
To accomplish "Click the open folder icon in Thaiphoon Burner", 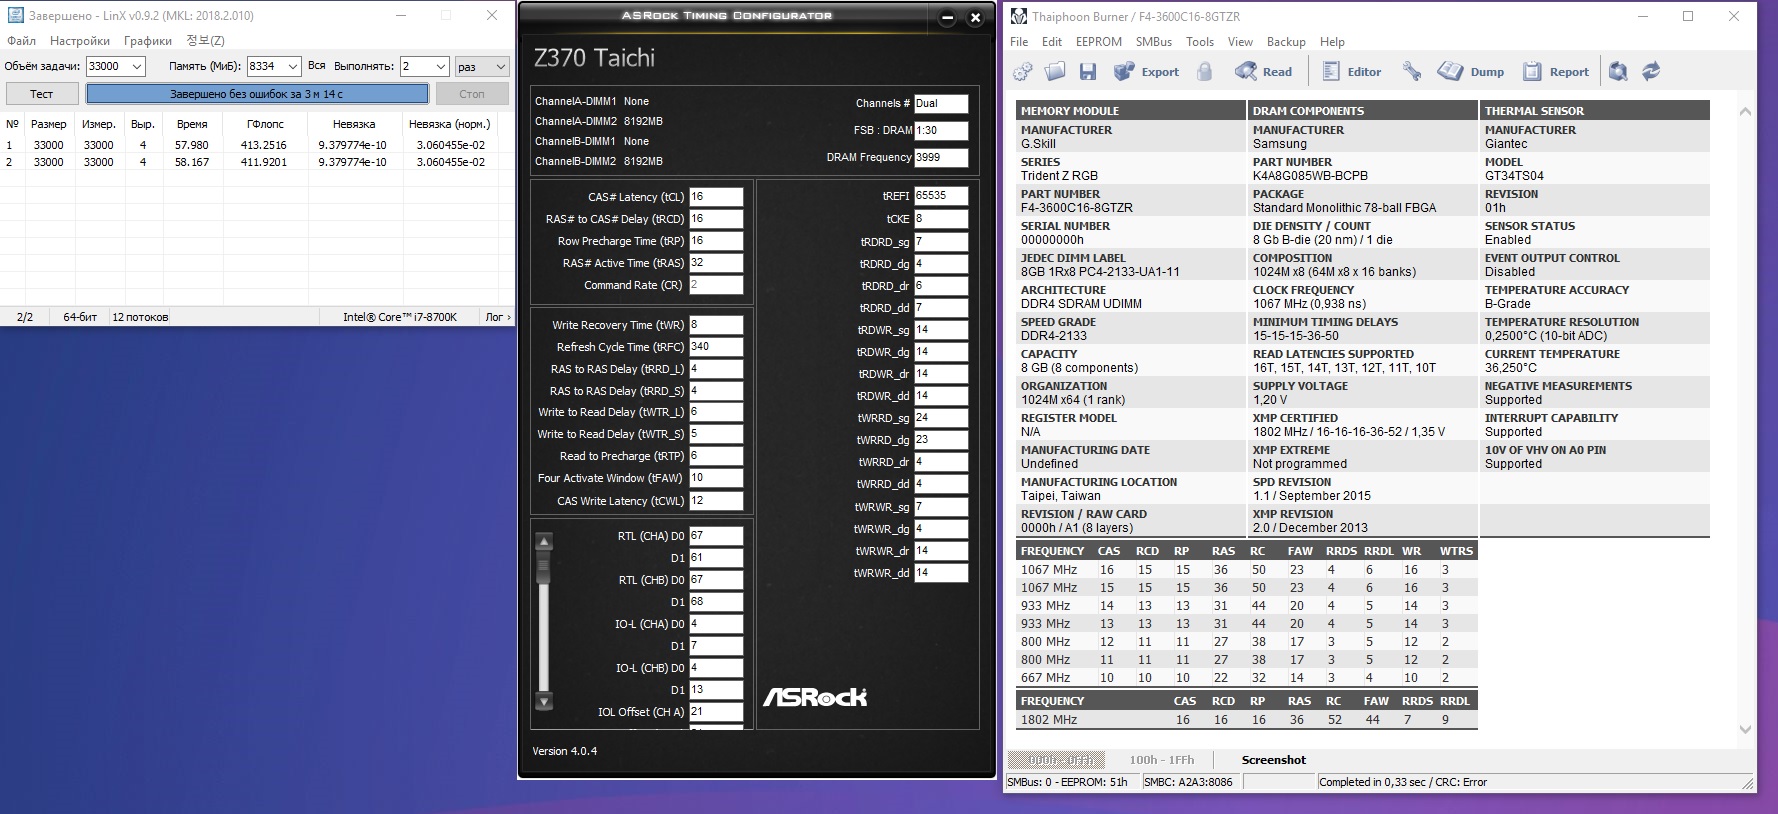I will coord(1055,71).
